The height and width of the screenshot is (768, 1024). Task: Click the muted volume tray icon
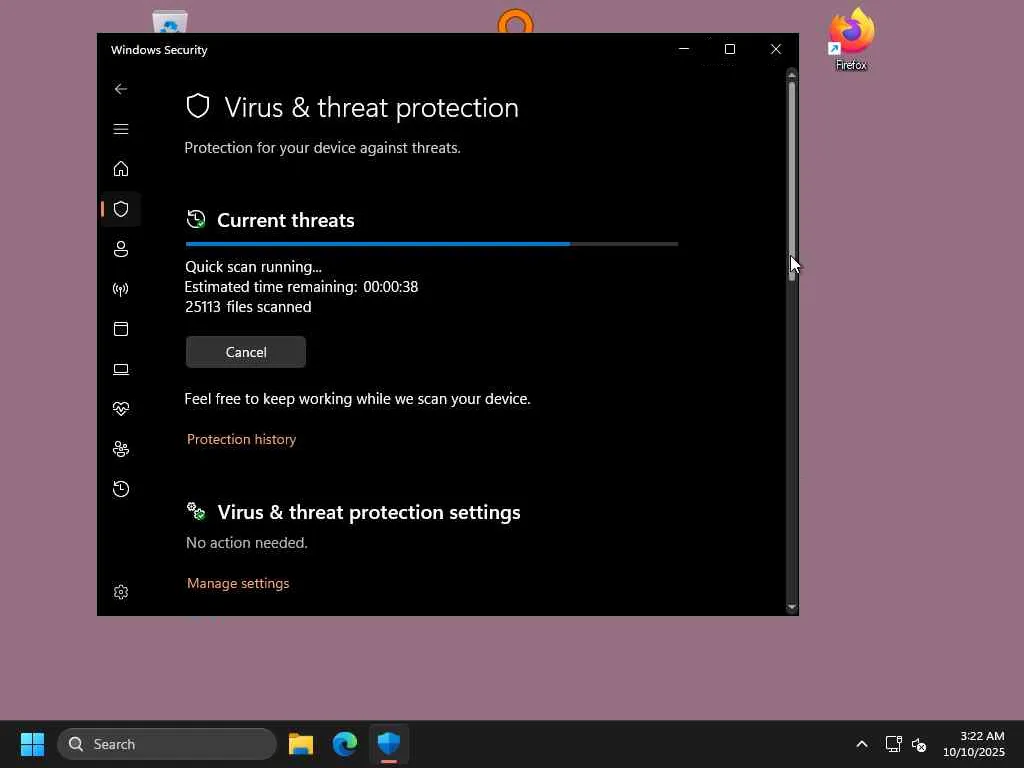click(x=919, y=744)
